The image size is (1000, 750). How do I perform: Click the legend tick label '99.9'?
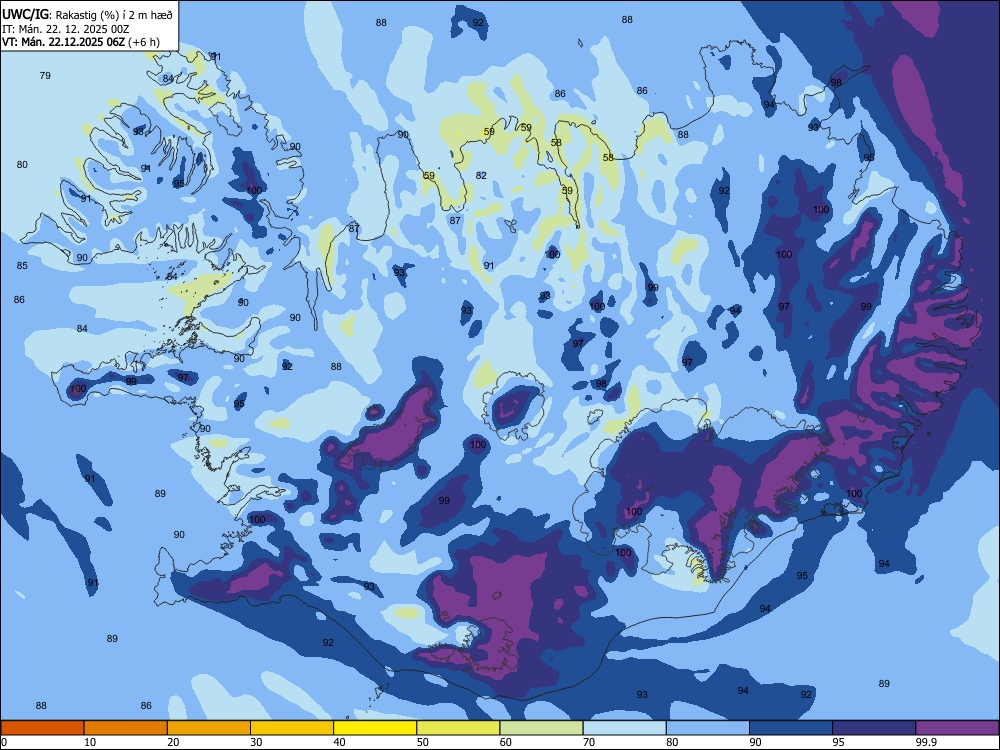pyautogui.click(x=926, y=742)
